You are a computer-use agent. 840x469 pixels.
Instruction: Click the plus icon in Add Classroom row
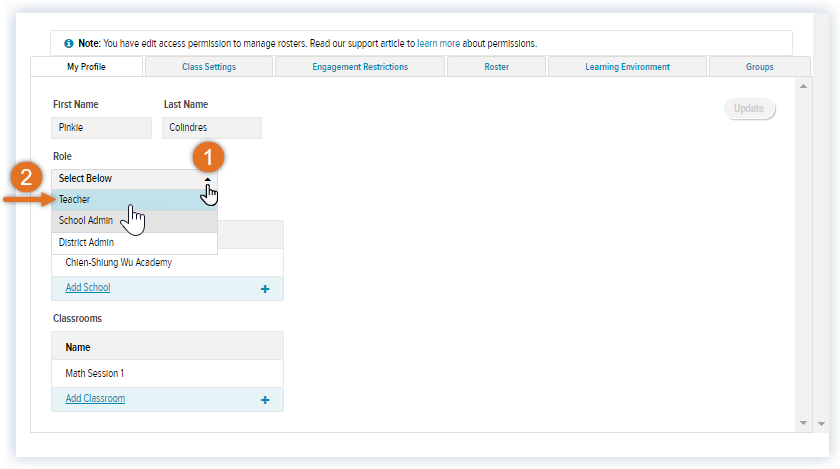click(x=265, y=400)
